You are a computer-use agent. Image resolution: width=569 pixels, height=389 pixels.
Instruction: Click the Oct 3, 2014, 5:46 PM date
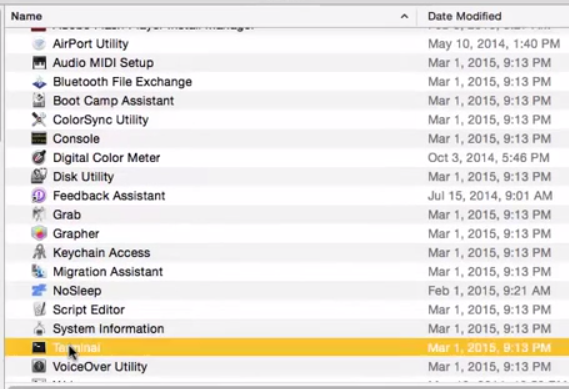(488, 158)
